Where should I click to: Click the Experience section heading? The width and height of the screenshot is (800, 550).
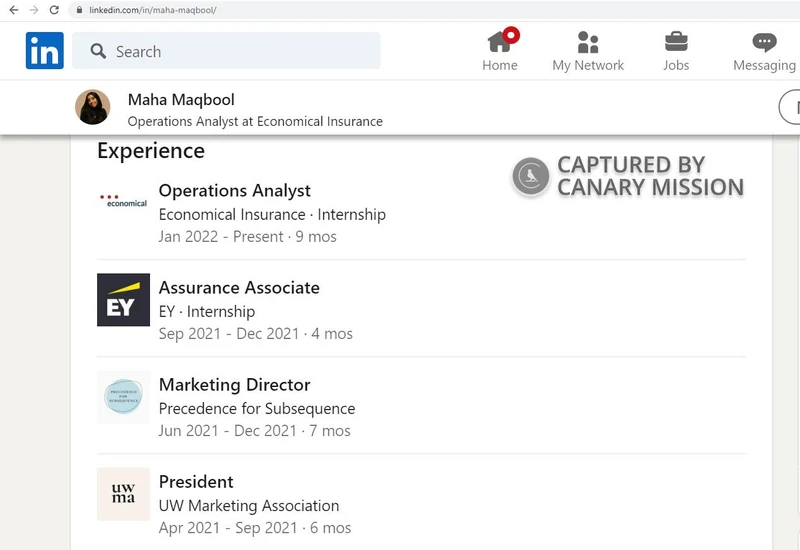coord(151,151)
